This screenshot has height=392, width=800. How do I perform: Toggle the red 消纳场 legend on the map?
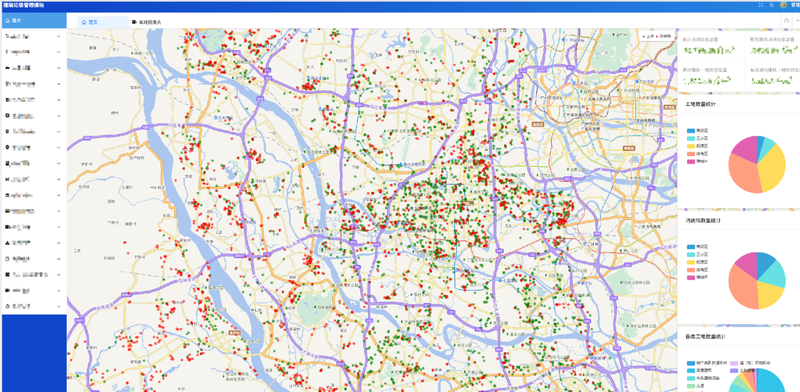(663, 36)
